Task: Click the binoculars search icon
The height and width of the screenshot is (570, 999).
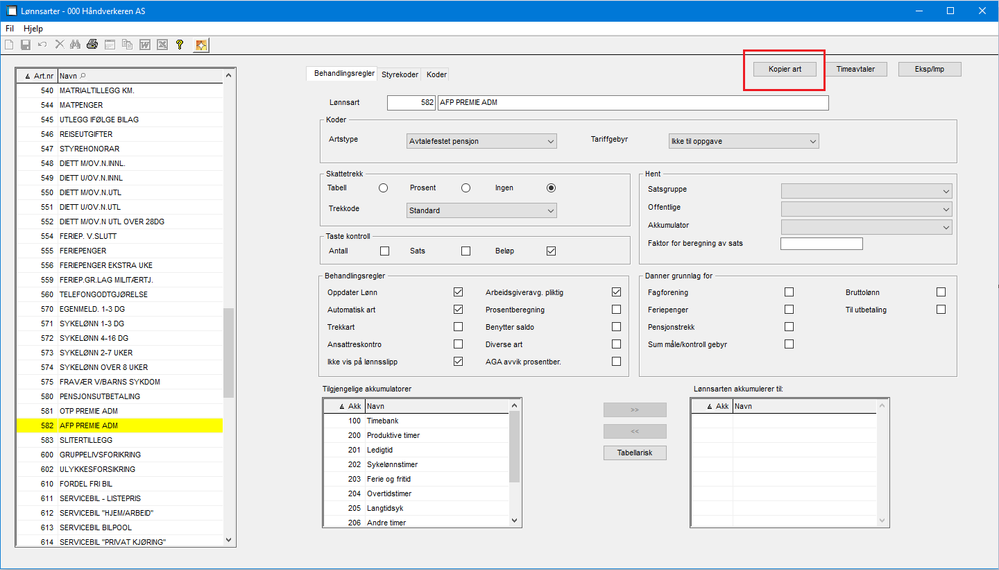Action: click(x=75, y=45)
